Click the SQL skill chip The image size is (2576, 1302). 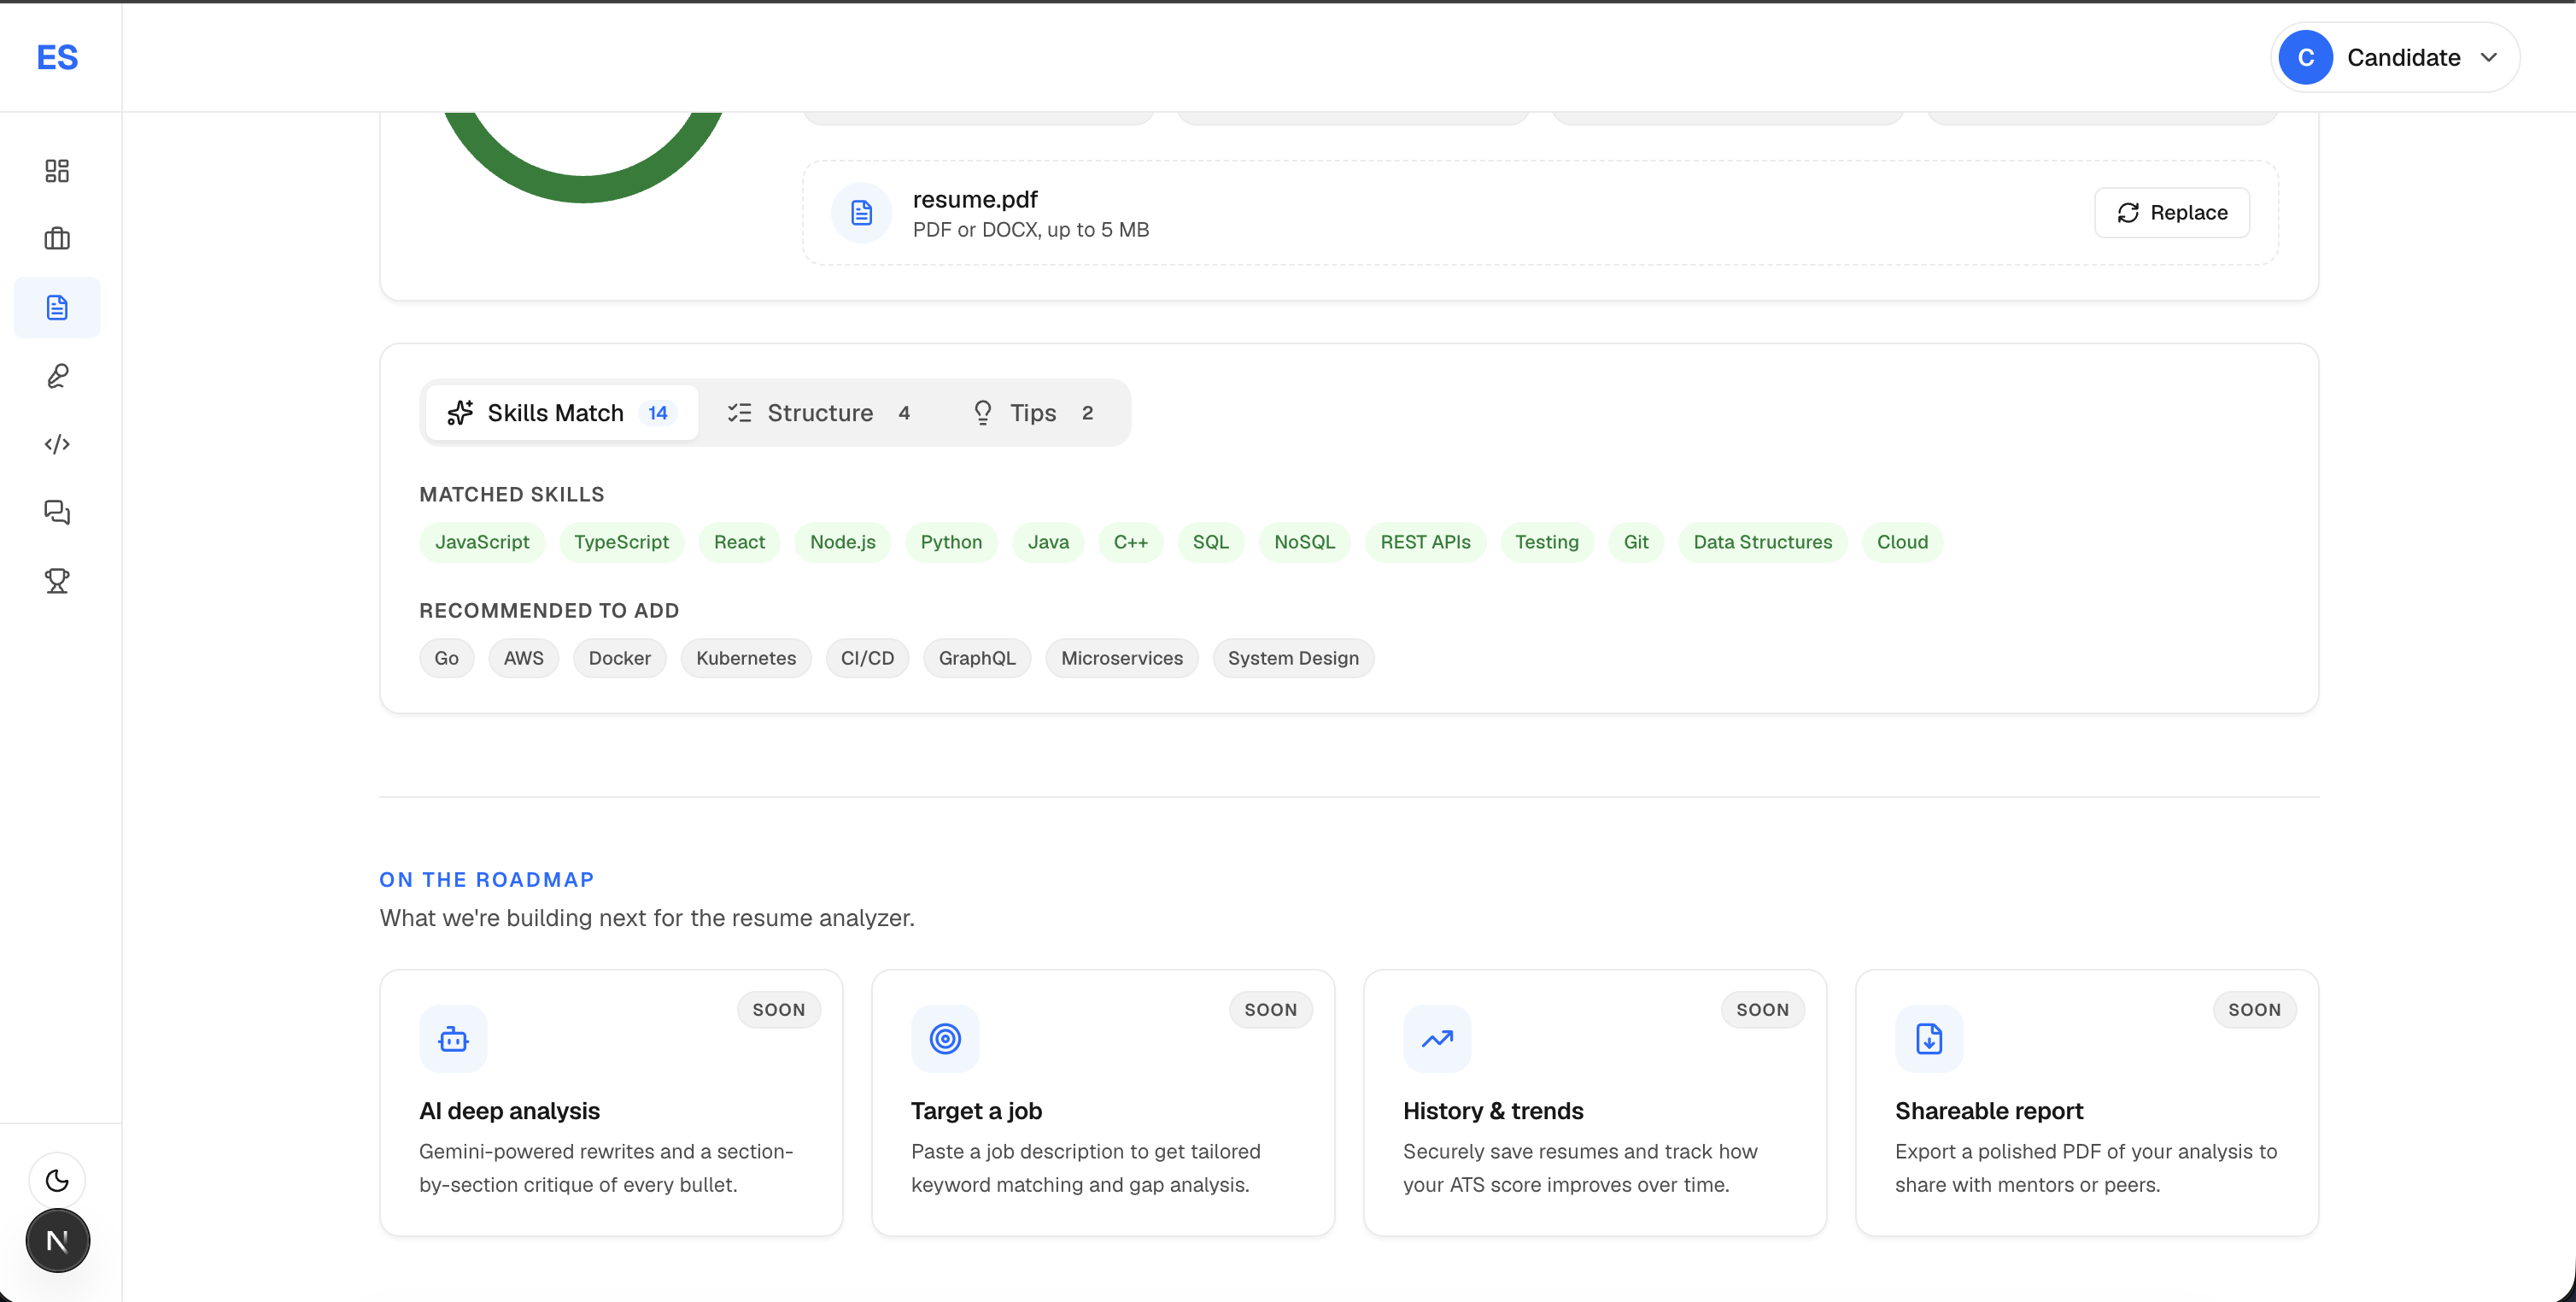coord(1210,542)
